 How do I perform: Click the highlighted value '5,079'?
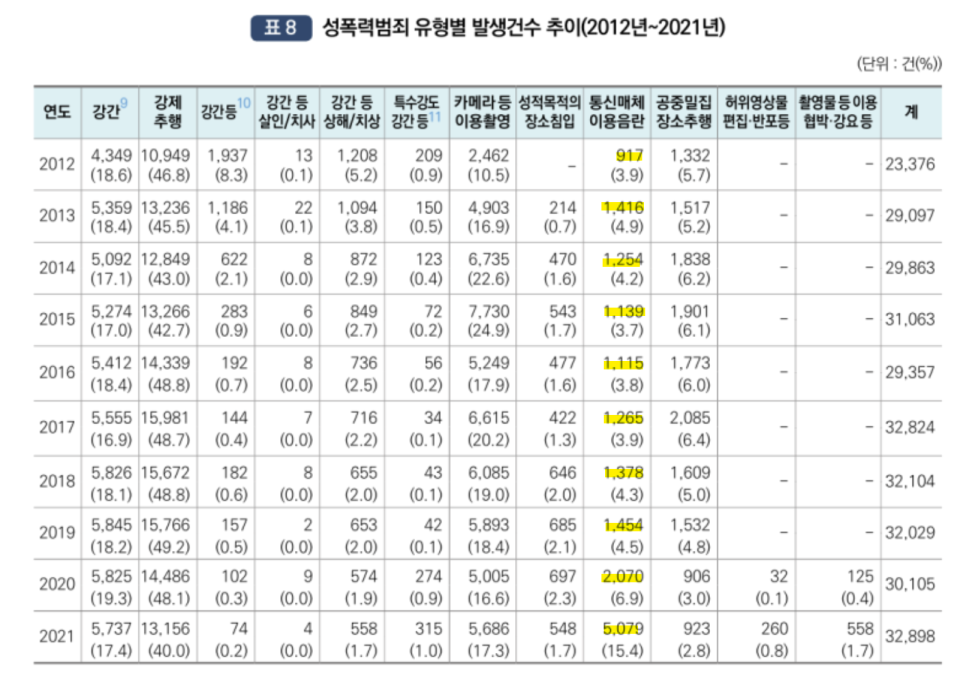click(x=623, y=629)
